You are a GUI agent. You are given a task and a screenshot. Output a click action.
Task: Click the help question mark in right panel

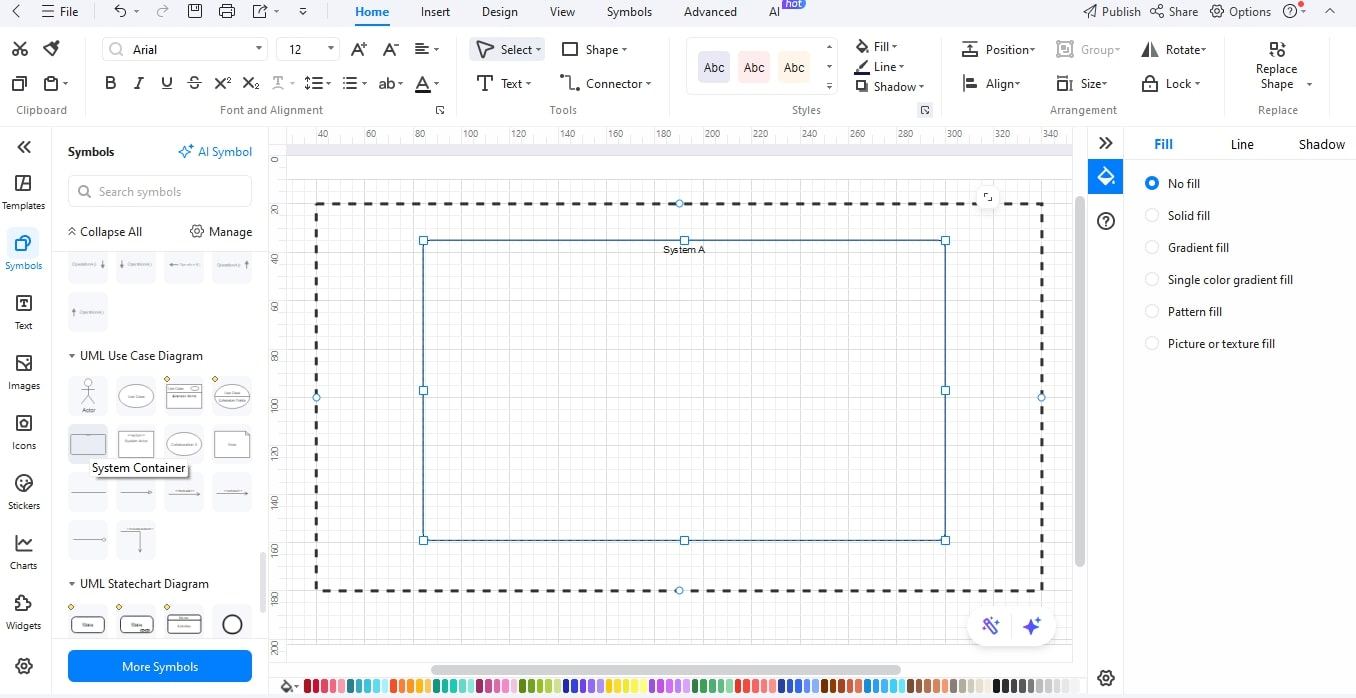1106,221
